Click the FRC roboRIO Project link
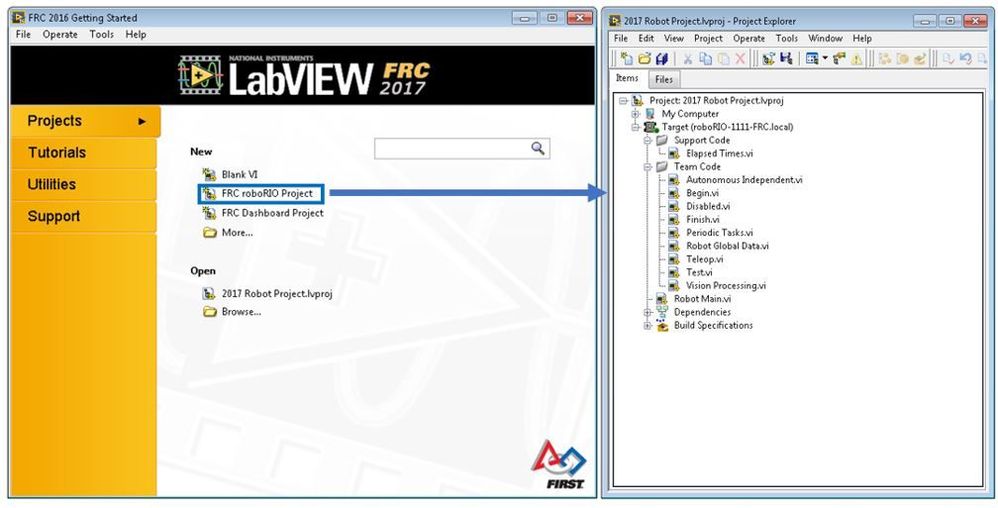The height and width of the screenshot is (508, 998). tap(267, 193)
